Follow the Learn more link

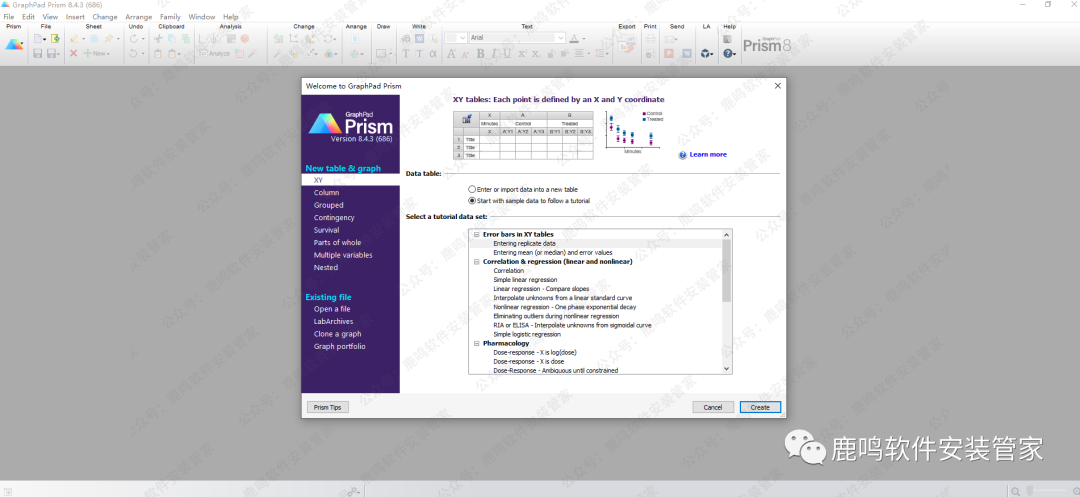707,155
